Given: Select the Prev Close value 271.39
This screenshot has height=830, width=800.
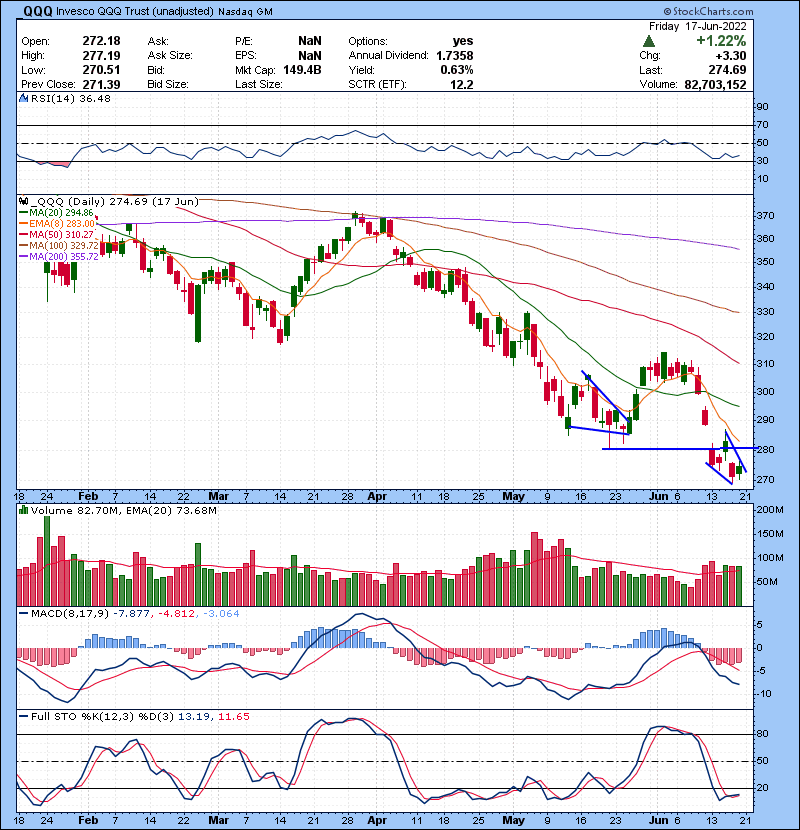Looking at the screenshot, I should [101, 84].
